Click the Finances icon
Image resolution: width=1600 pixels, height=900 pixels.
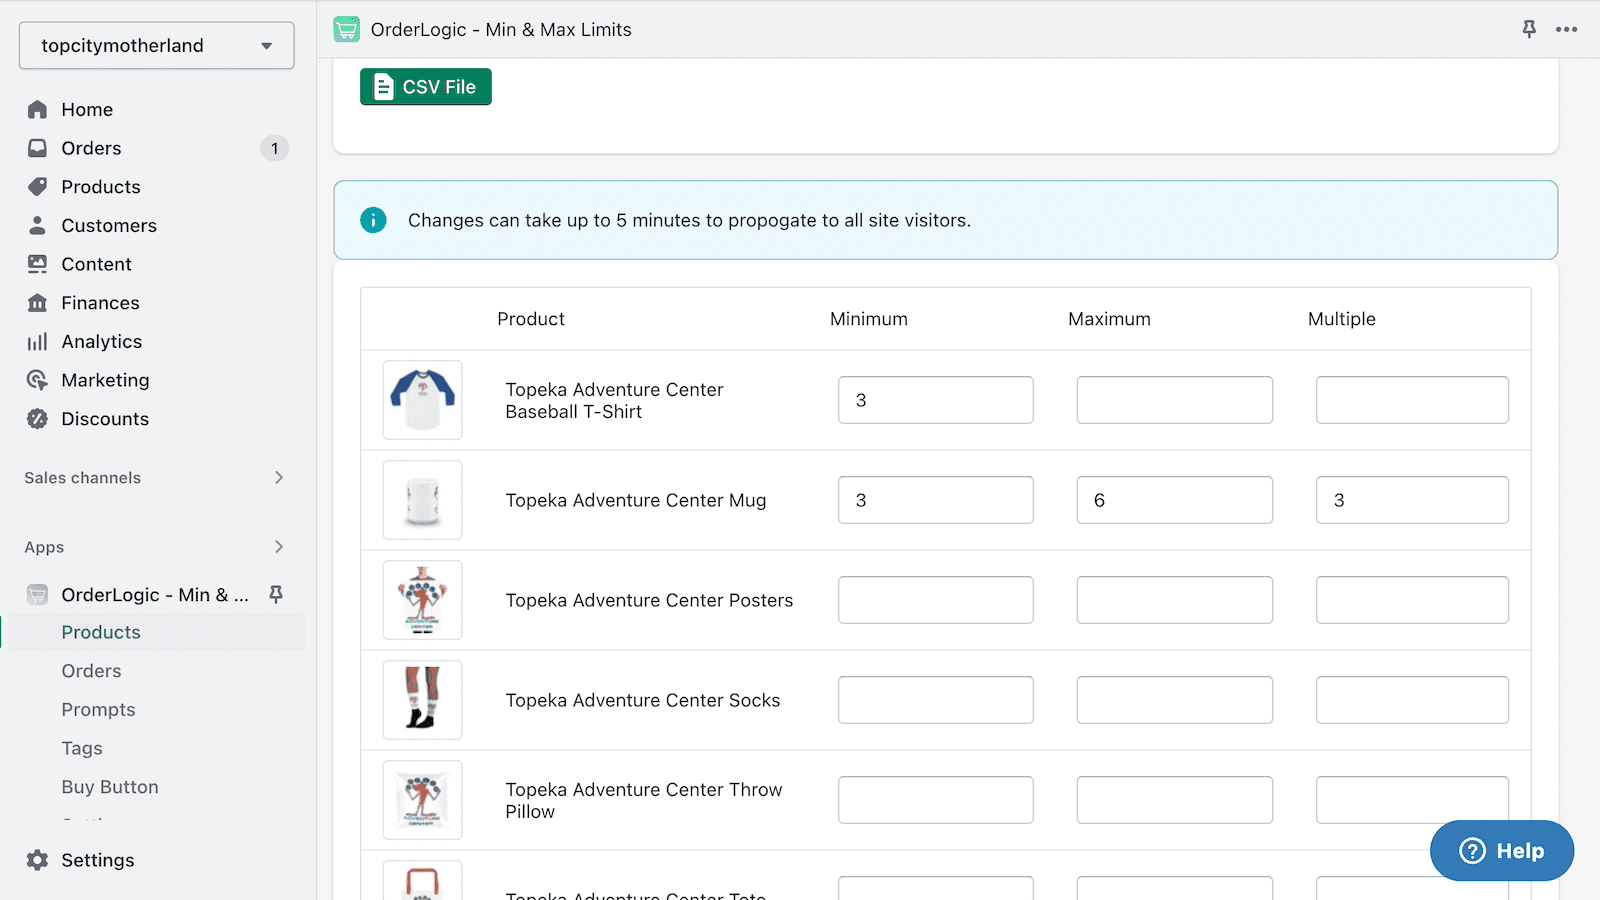pyautogui.click(x=37, y=302)
